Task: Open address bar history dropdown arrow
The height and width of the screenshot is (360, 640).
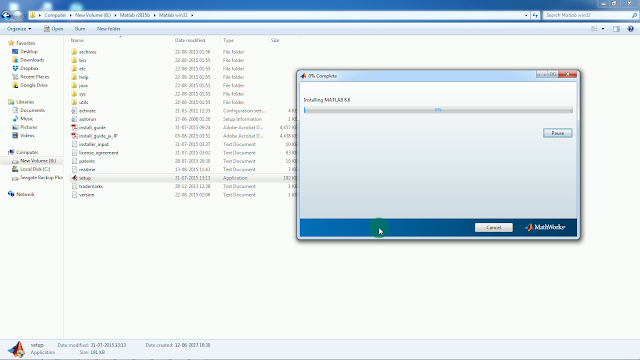Action: [x=526, y=15]
